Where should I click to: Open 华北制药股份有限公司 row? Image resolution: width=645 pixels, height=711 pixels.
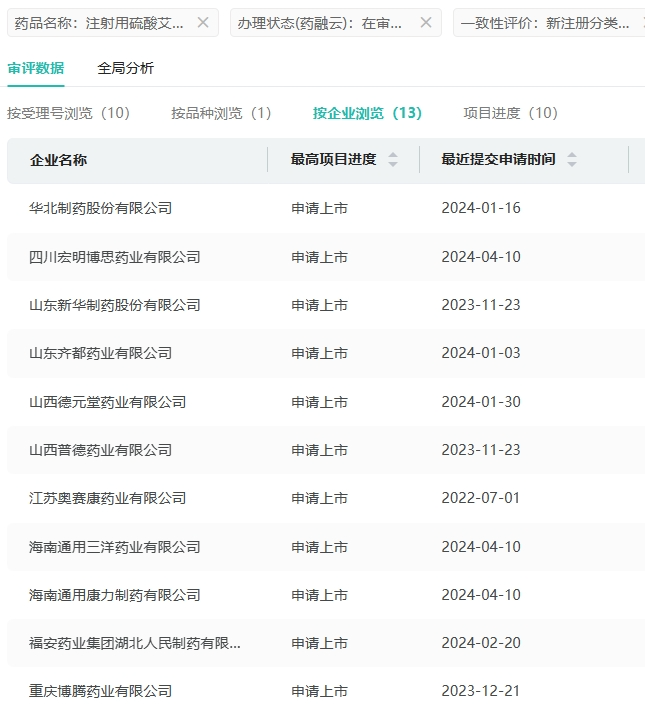[x=326, y=208]
